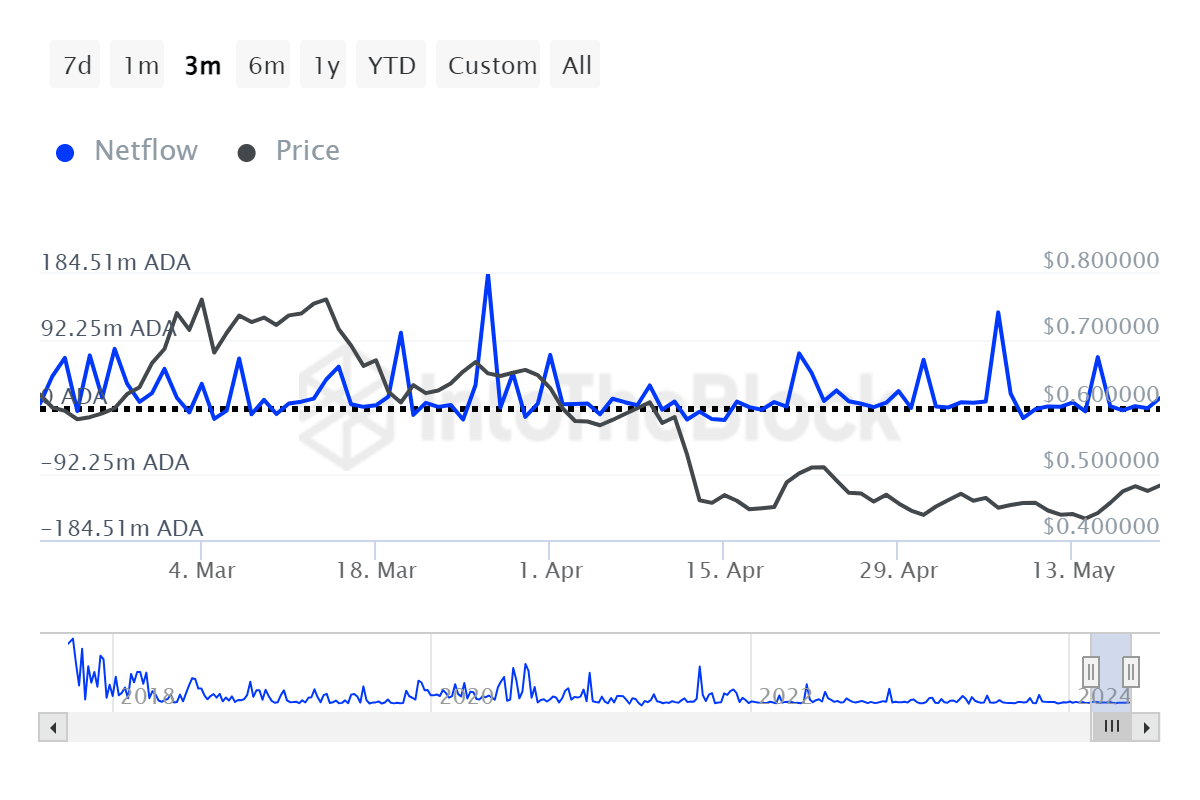1200x800 pixels.
Task: Click the left arrow at scrollbar's far left
Action: click(x=52, y=727)
